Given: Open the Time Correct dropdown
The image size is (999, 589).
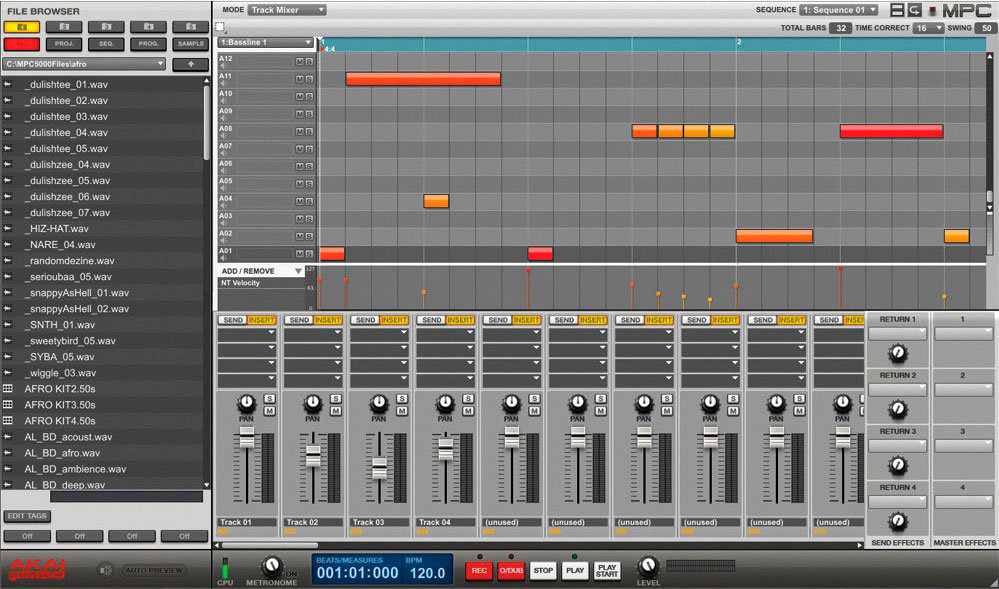Looking at the screenshot, I should 927,28.
